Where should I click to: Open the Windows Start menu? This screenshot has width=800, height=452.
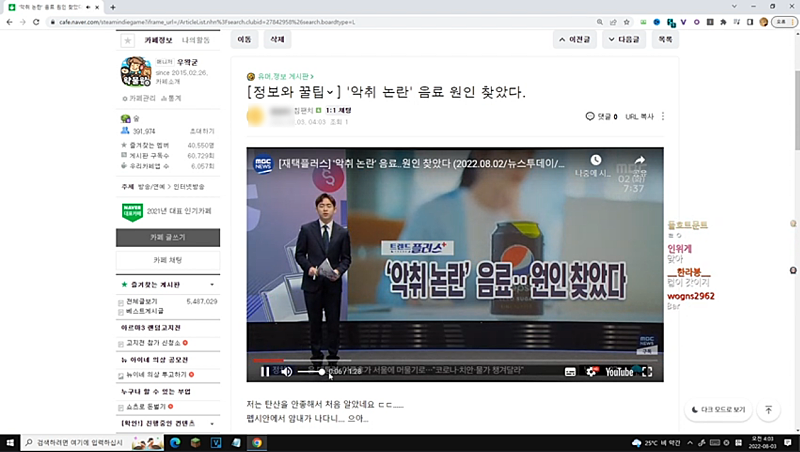pos(10,443)
